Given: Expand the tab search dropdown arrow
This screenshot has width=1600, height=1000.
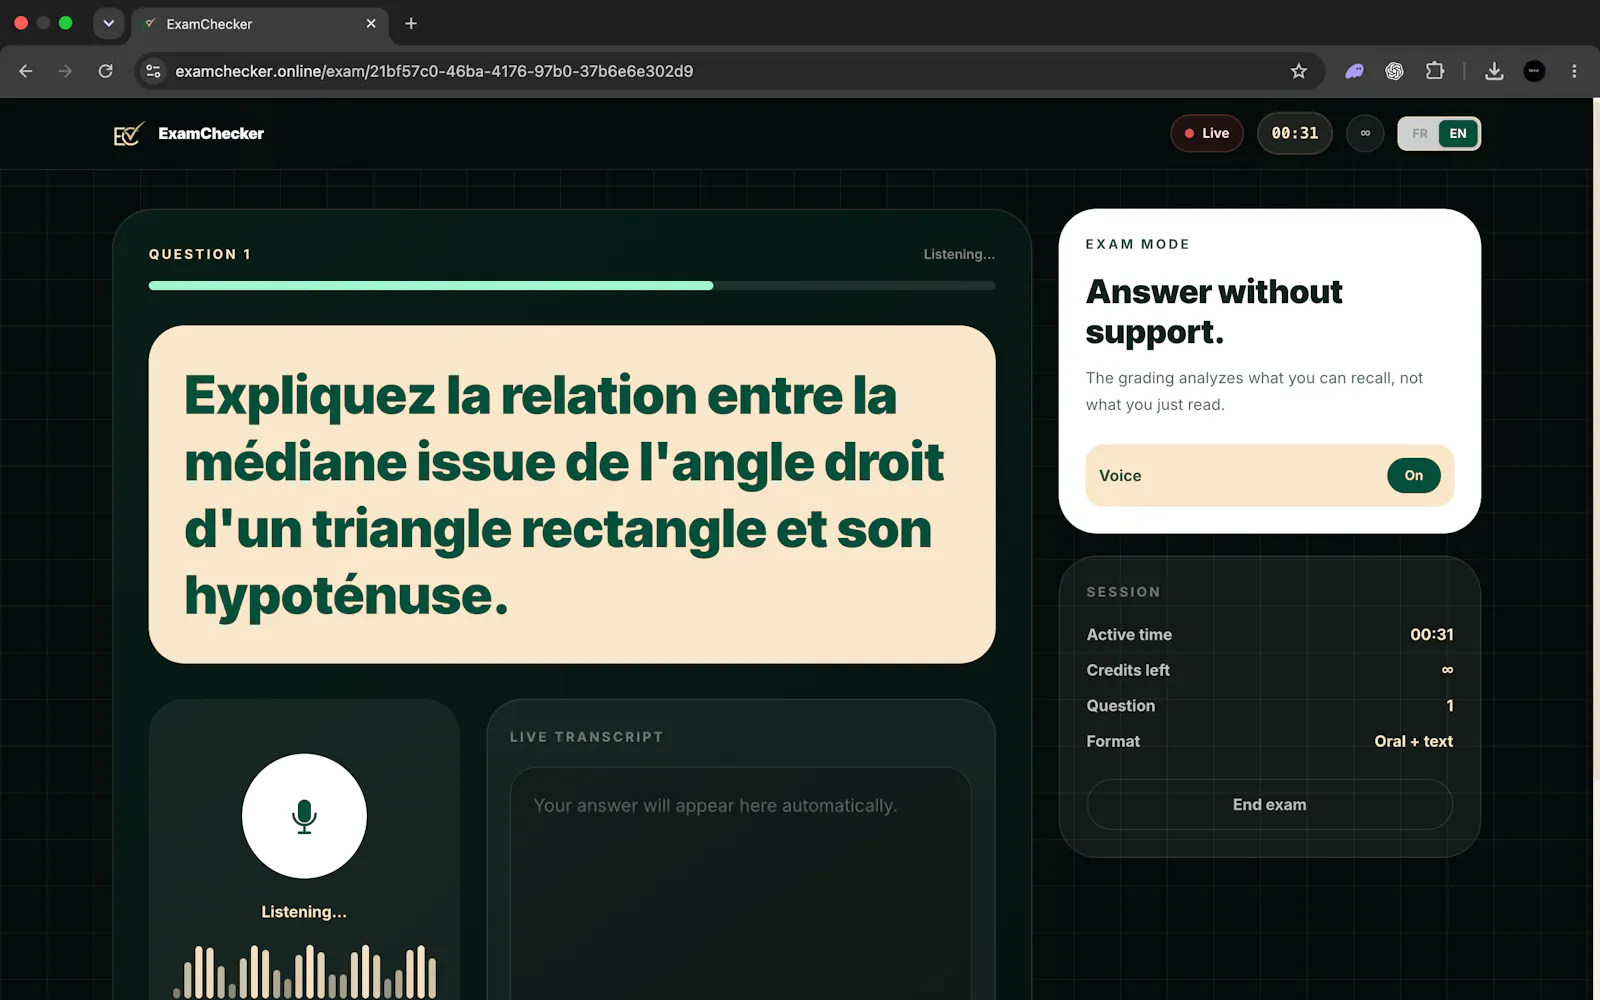Looking at the screenshot, I should pyautogui.click(x=108, y=23).
